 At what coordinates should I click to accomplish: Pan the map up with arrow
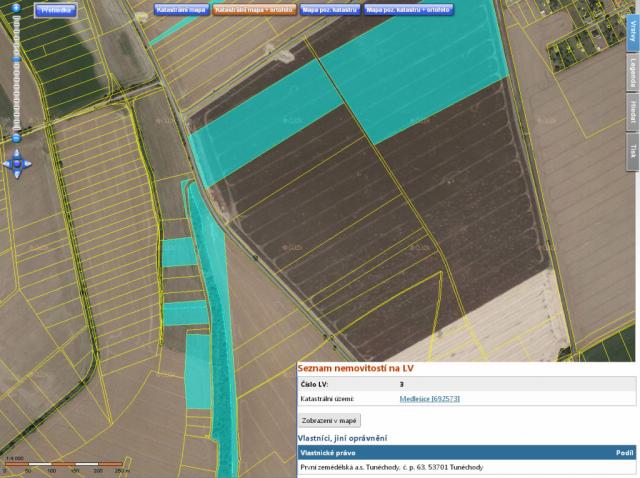17,153
